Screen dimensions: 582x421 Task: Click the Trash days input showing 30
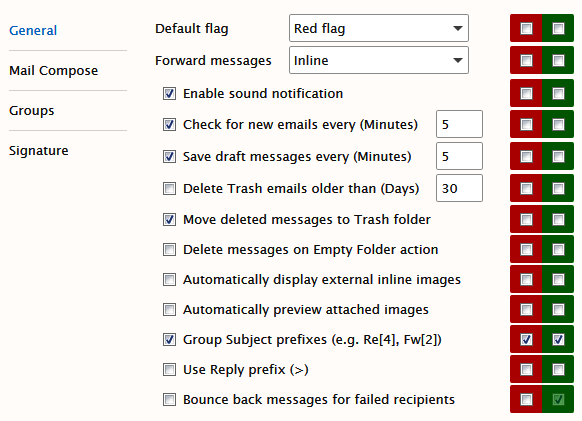460,188
